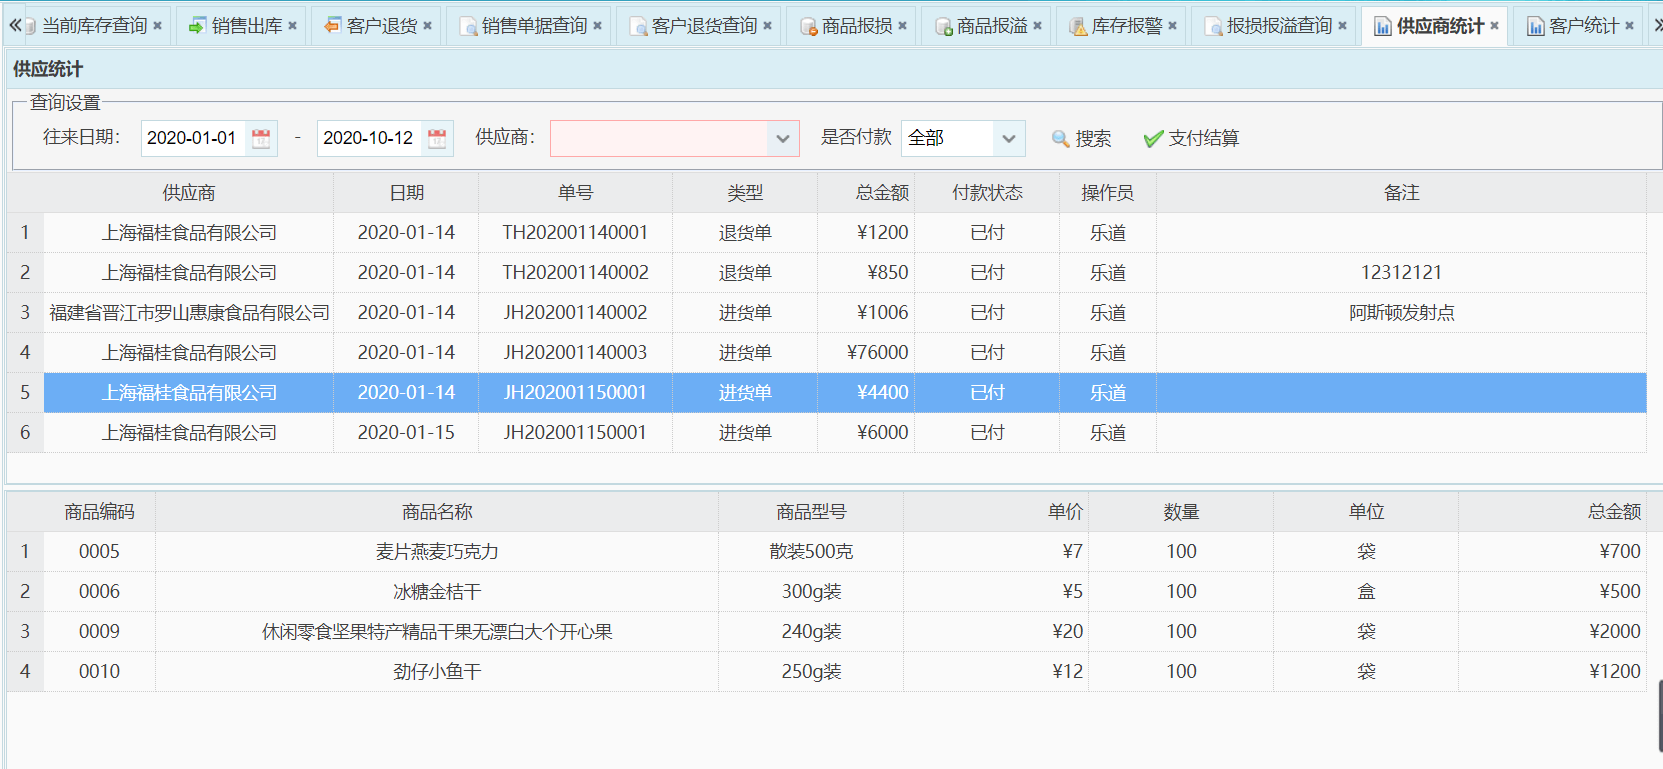
Task: Click the tab-scroll-left double arrow icon
Action: click(15, 25)
